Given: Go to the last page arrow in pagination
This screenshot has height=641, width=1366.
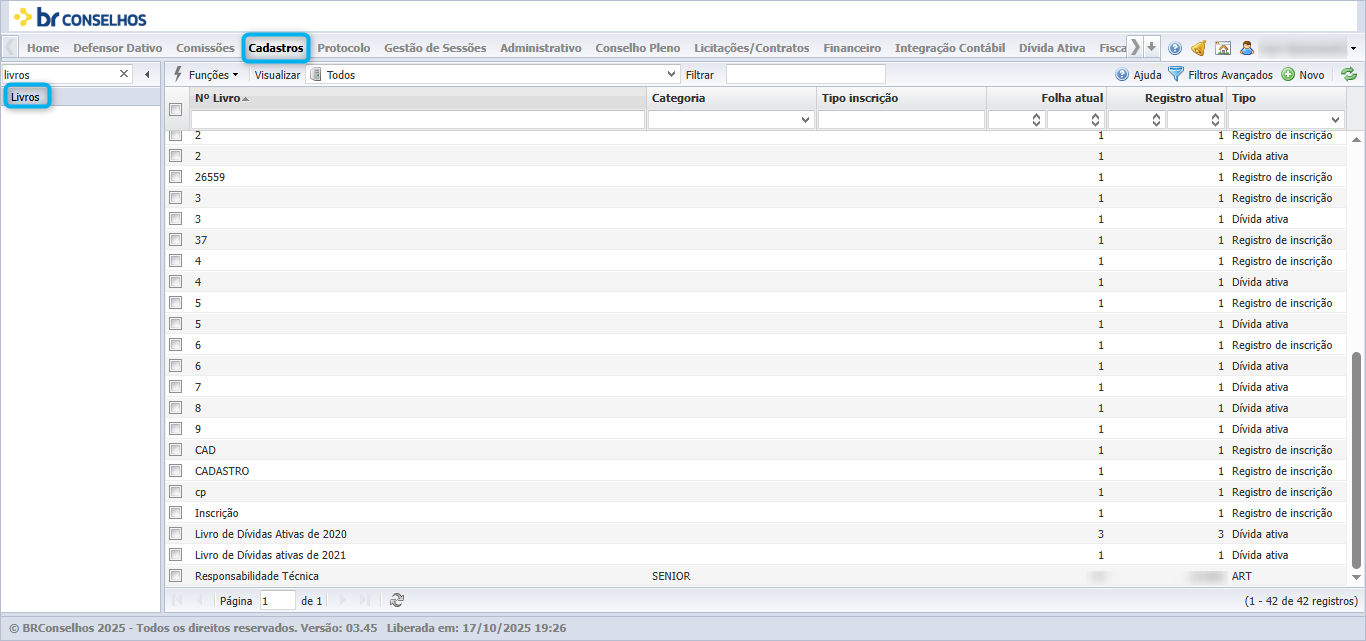Looking at the screenshot, I should pos(365,600).
